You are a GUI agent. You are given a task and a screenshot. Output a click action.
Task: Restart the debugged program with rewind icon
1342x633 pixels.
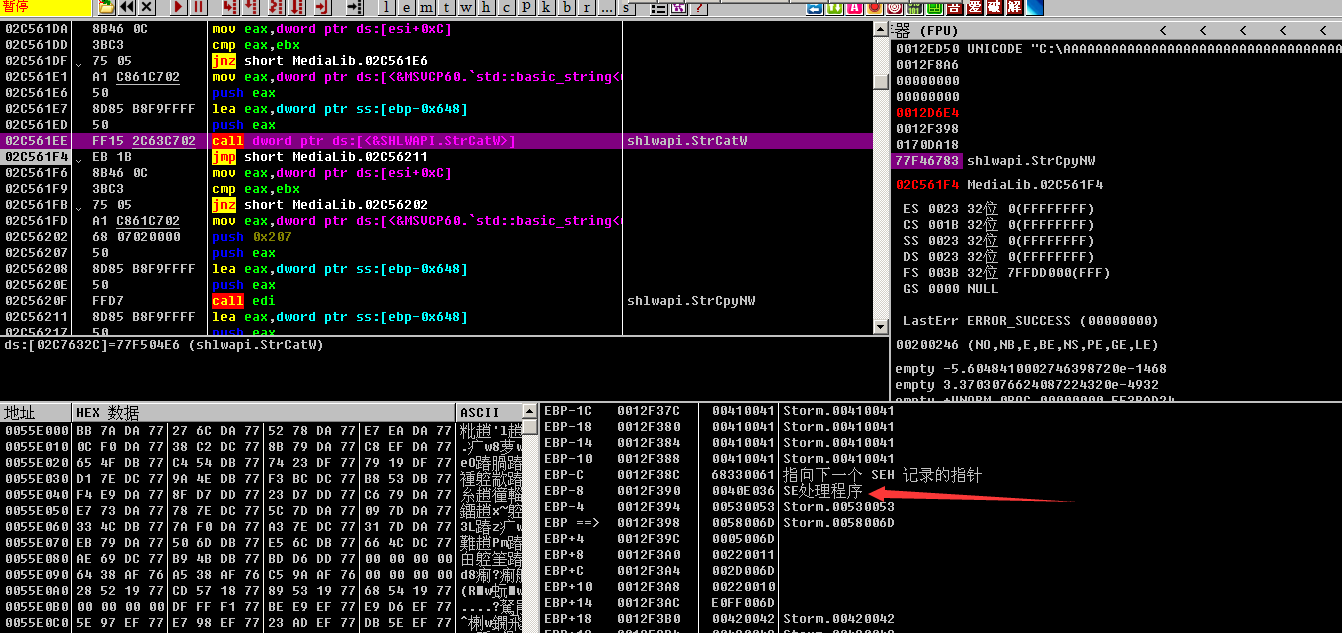tap(127, 7)
